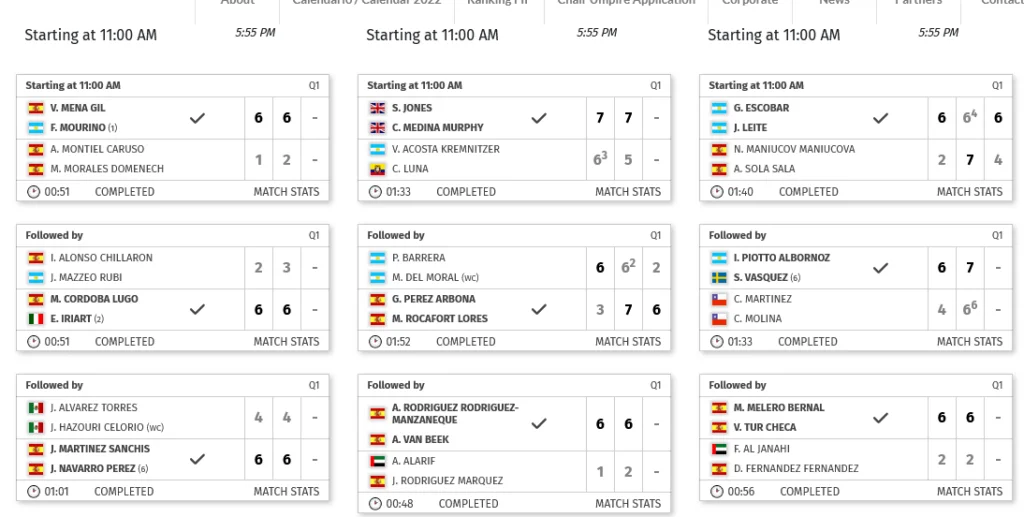Click the winner checkmark beside Cordoba Lugo and Iriart

click(x=197, y=309)
